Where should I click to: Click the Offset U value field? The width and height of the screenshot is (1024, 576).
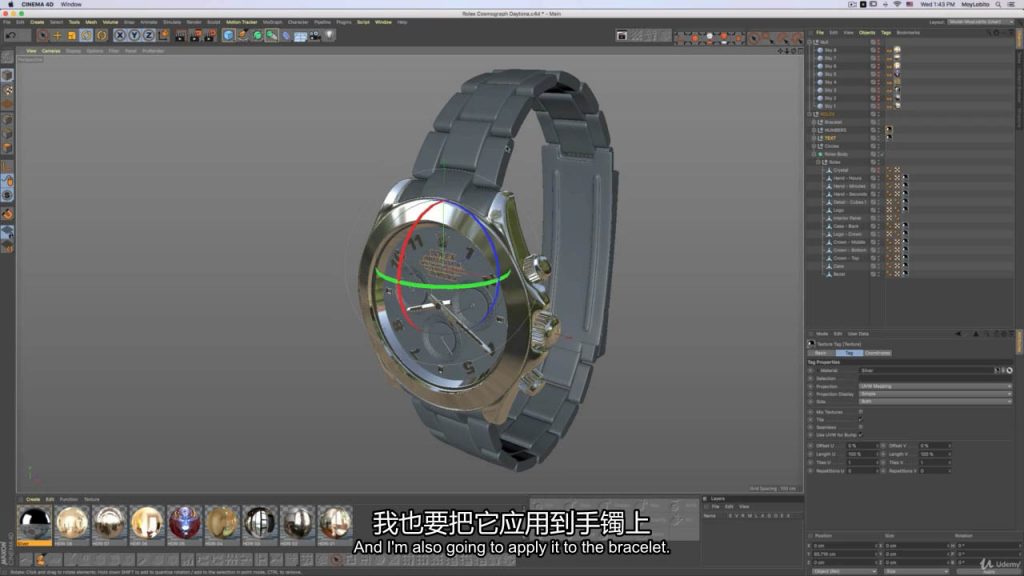pyautogui.click(x=862, y=446)
